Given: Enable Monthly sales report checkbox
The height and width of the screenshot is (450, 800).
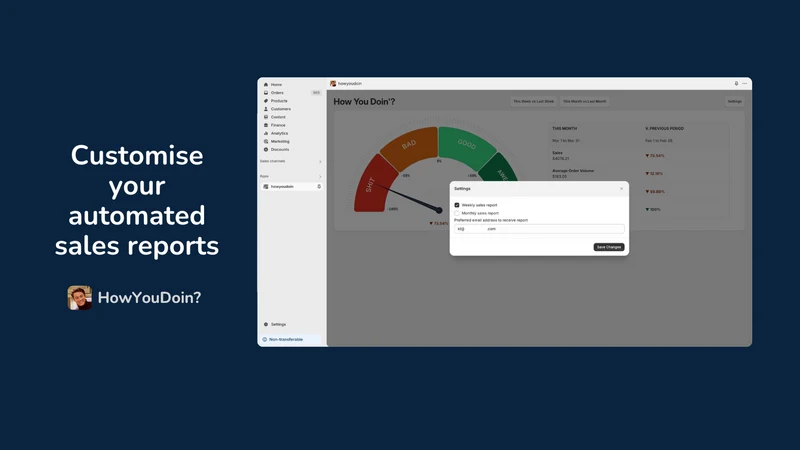Looking at the screenshot, I should coord(457,213).
